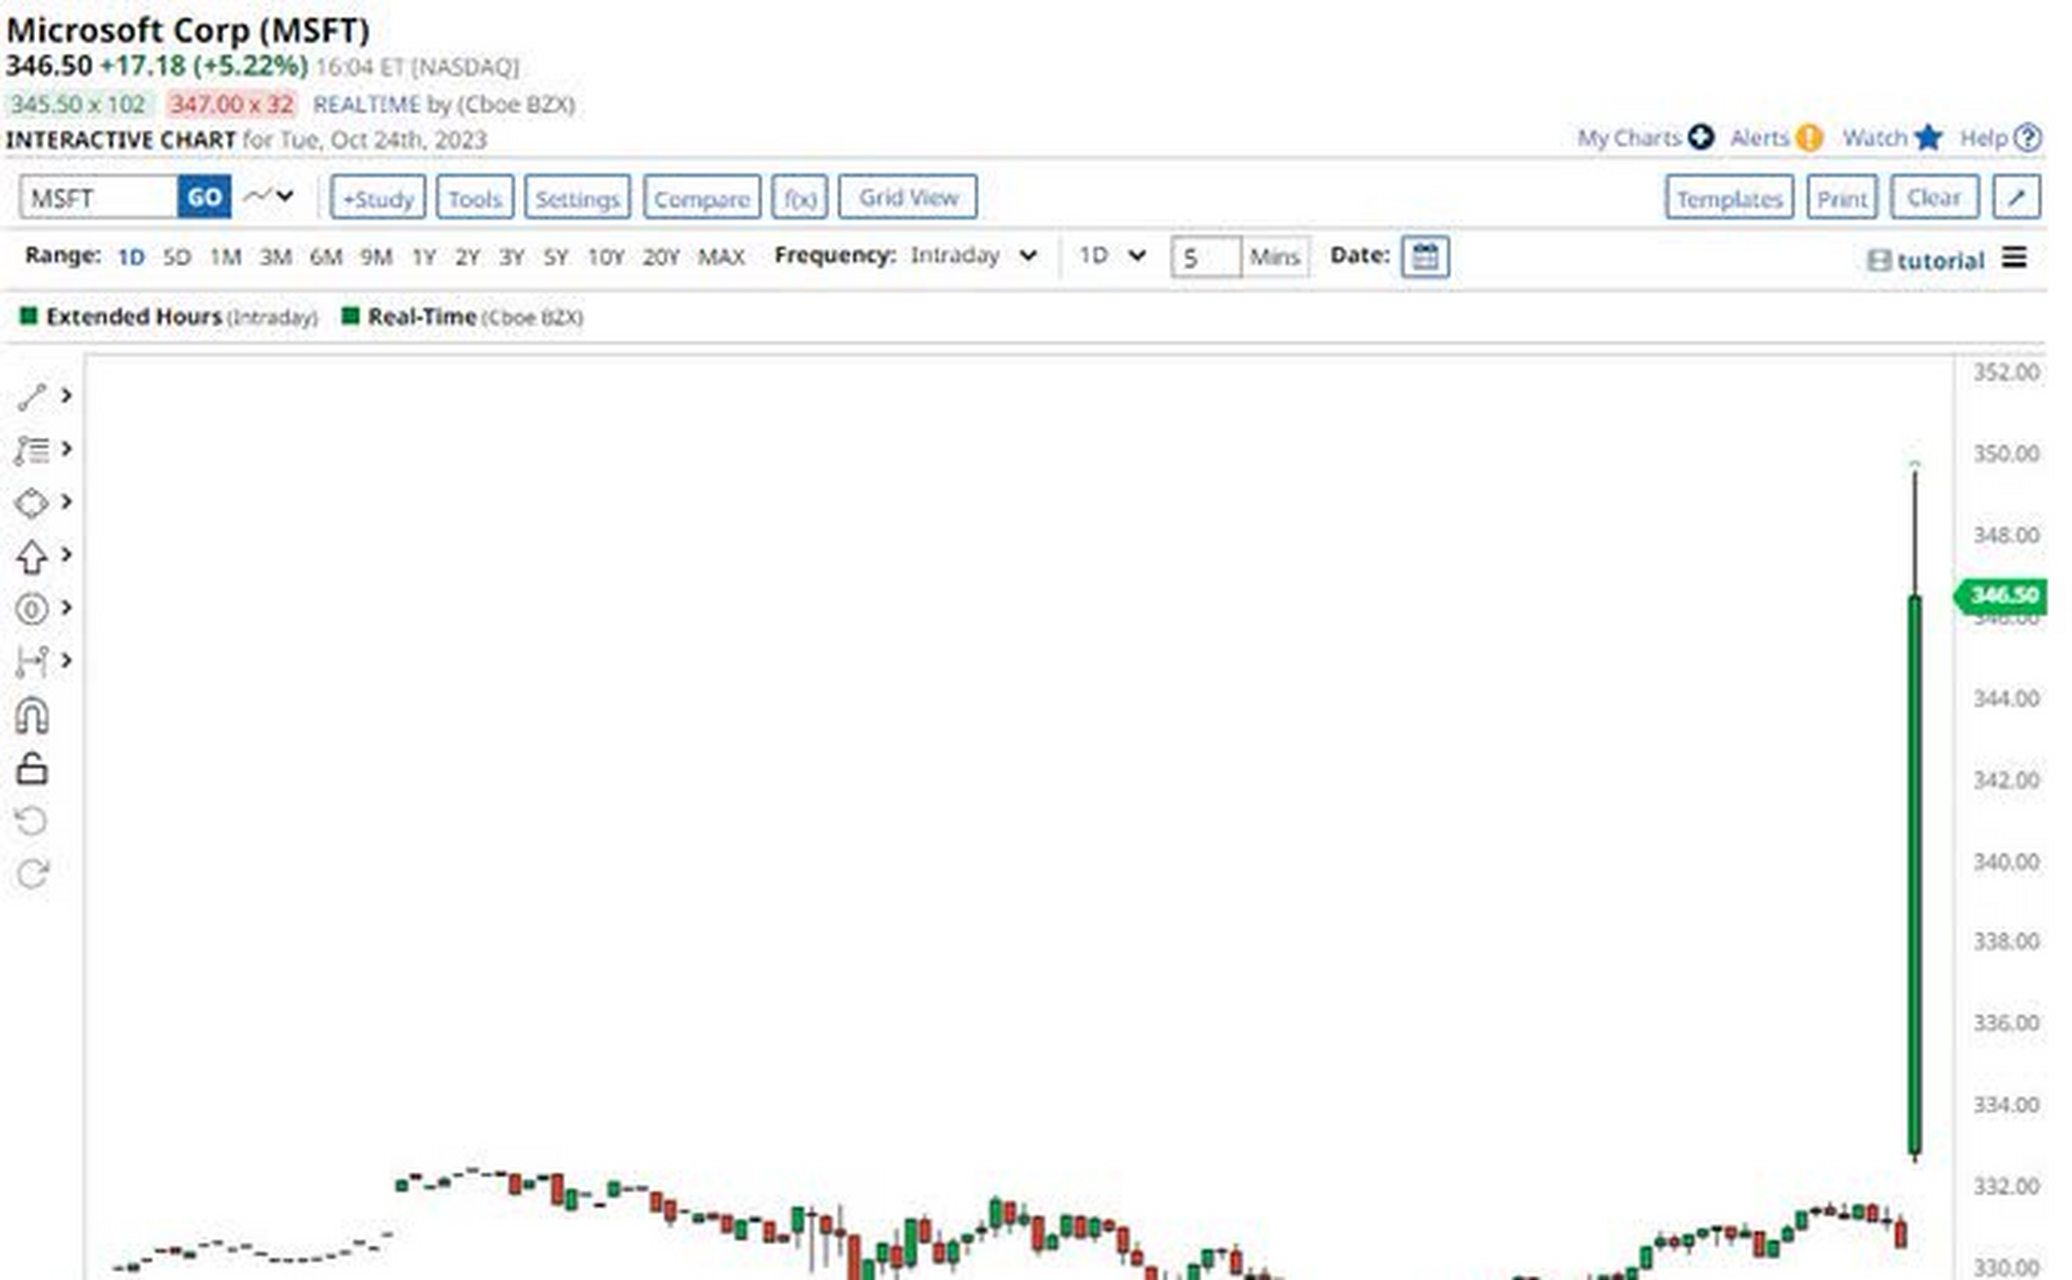
Task: Click the pop-out expand chart icon button
Action: [2016, 197]
